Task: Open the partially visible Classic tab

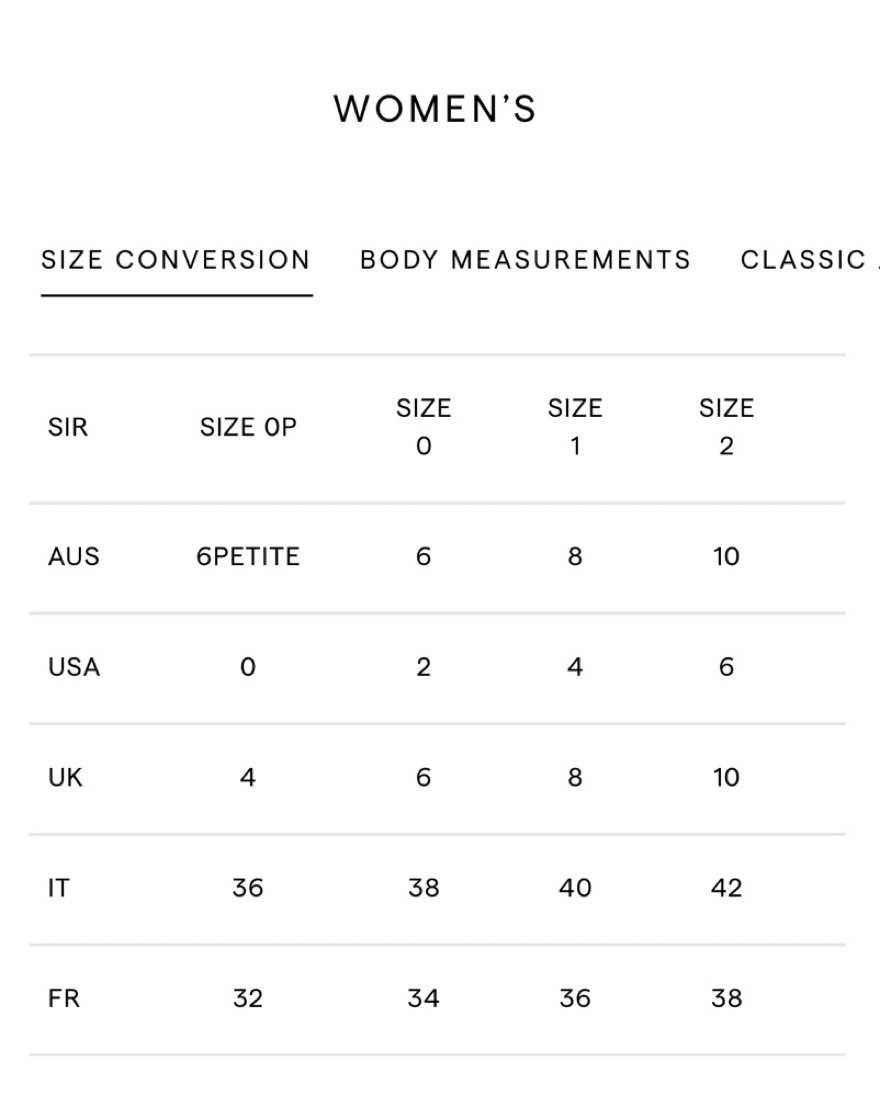Action: pyautogui.click(x=809, y=260)
